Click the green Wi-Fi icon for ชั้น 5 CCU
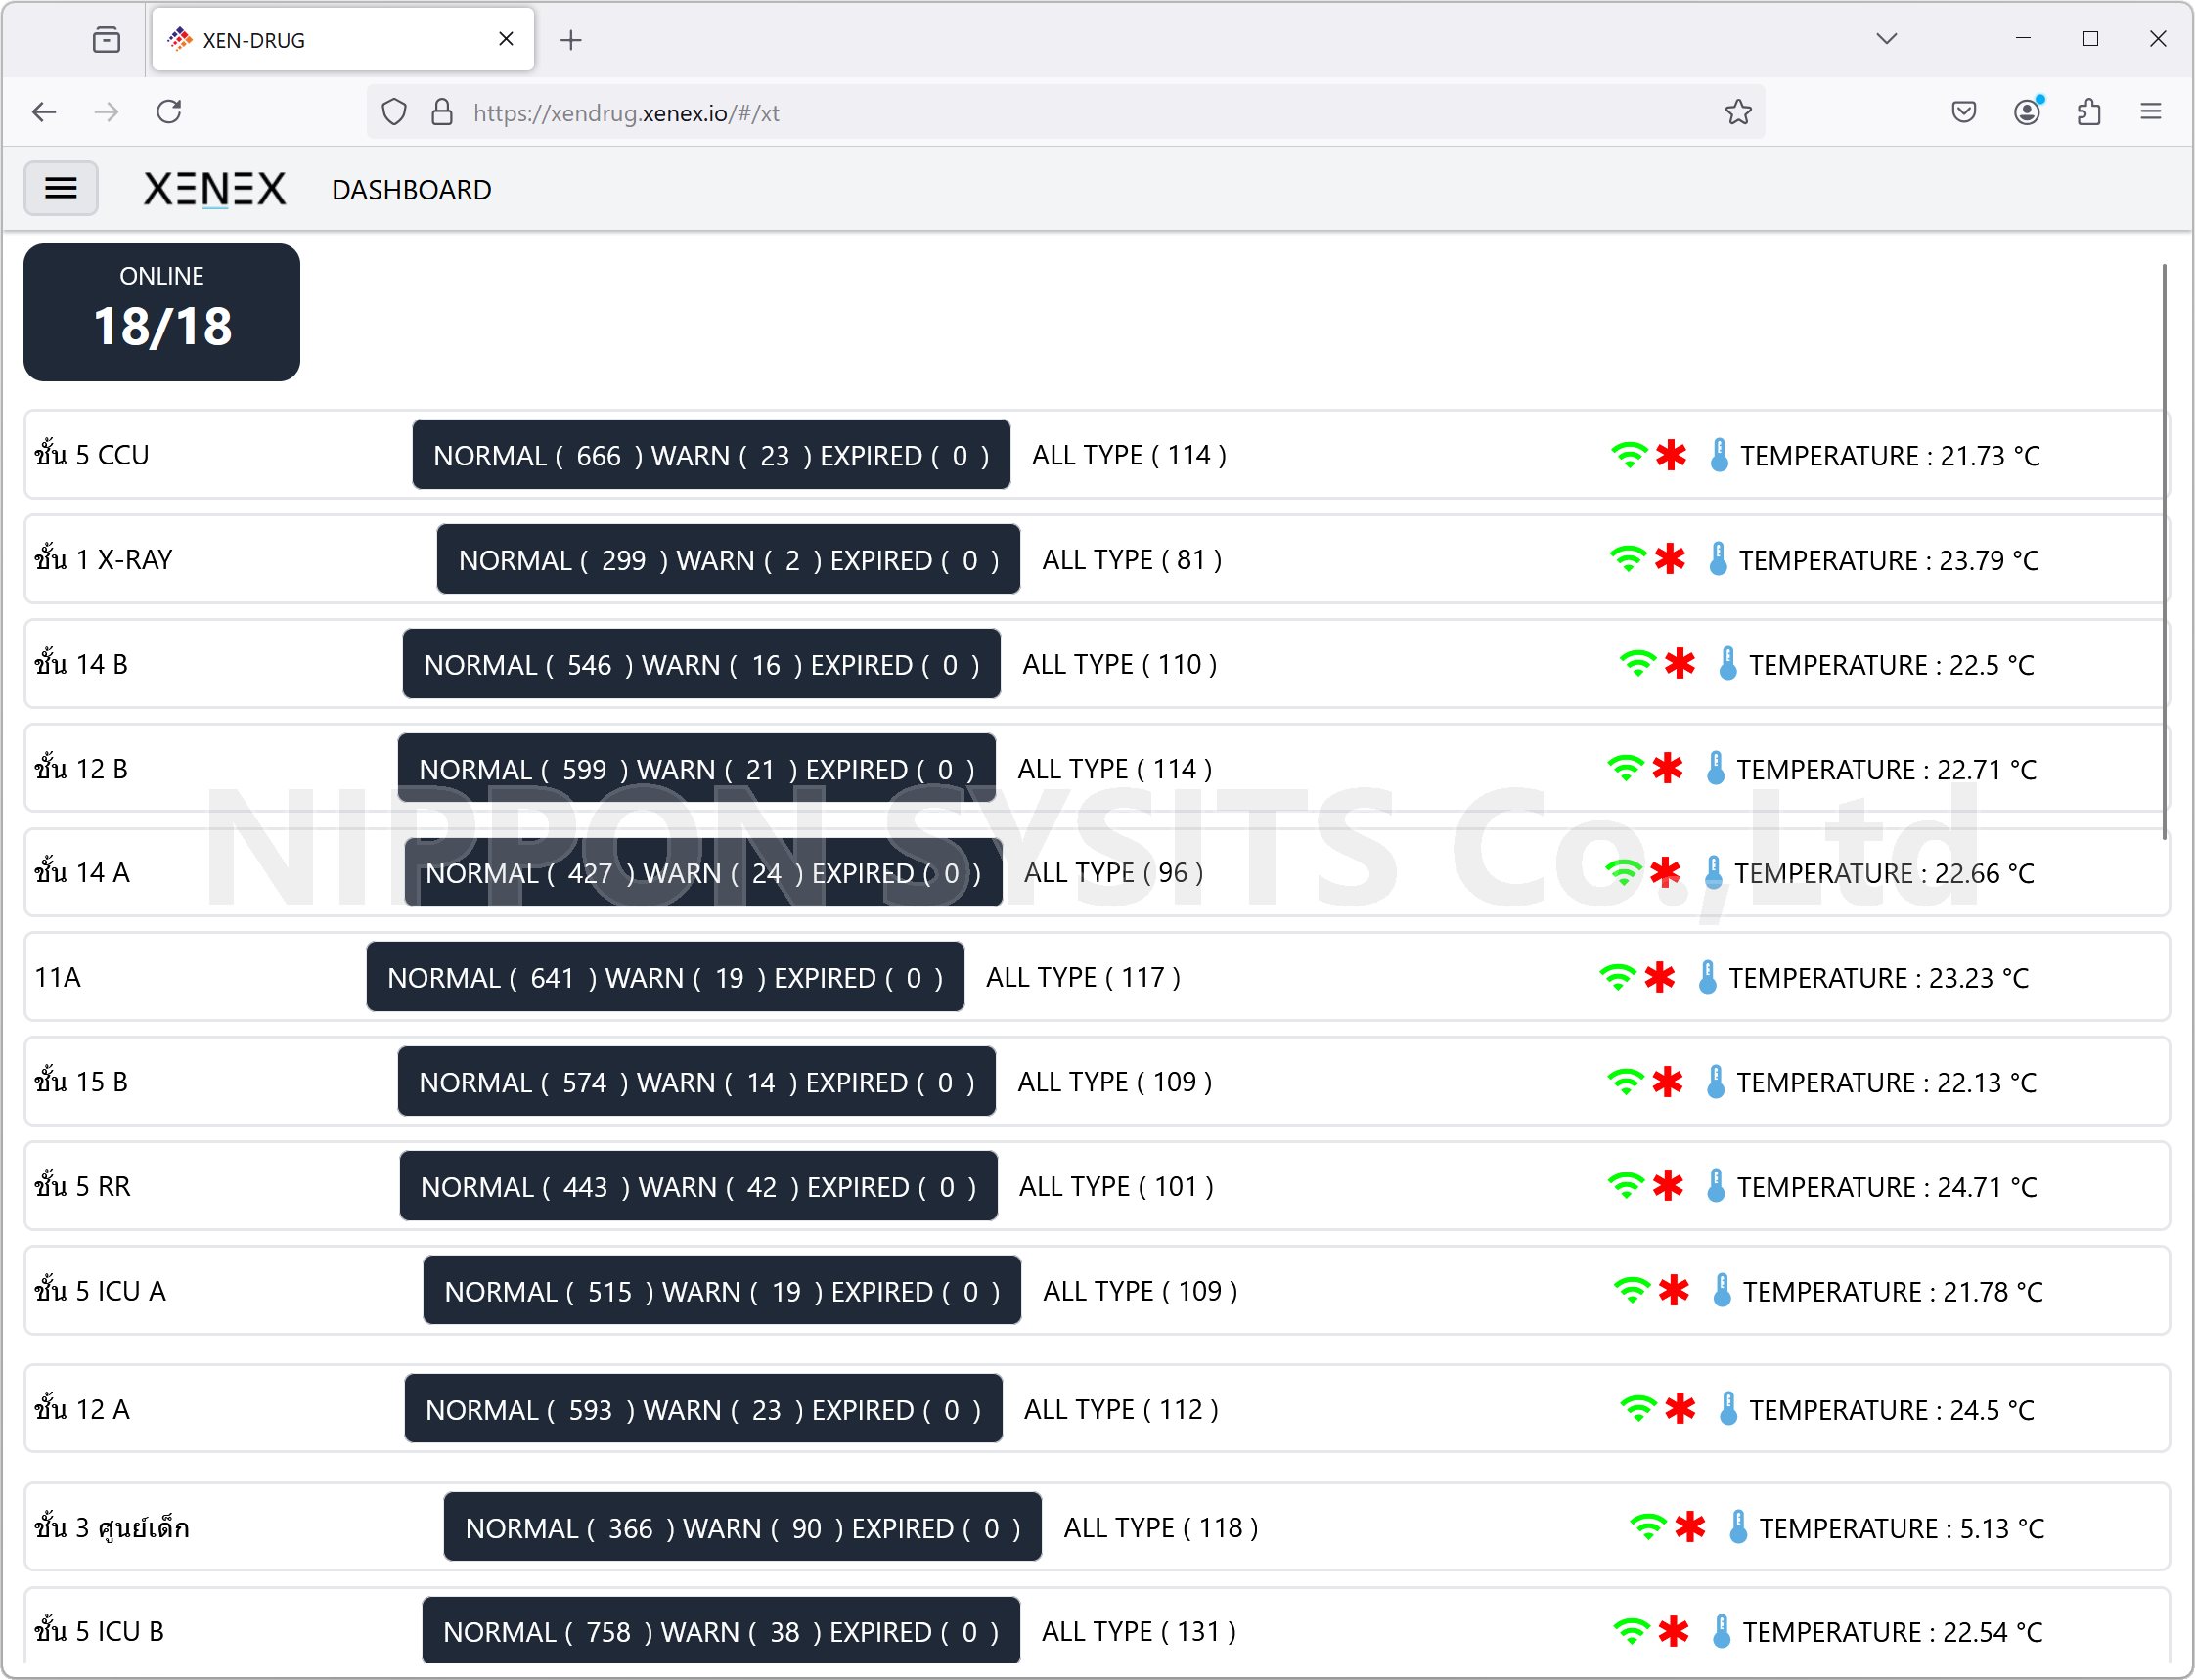 pos(1629,455)
